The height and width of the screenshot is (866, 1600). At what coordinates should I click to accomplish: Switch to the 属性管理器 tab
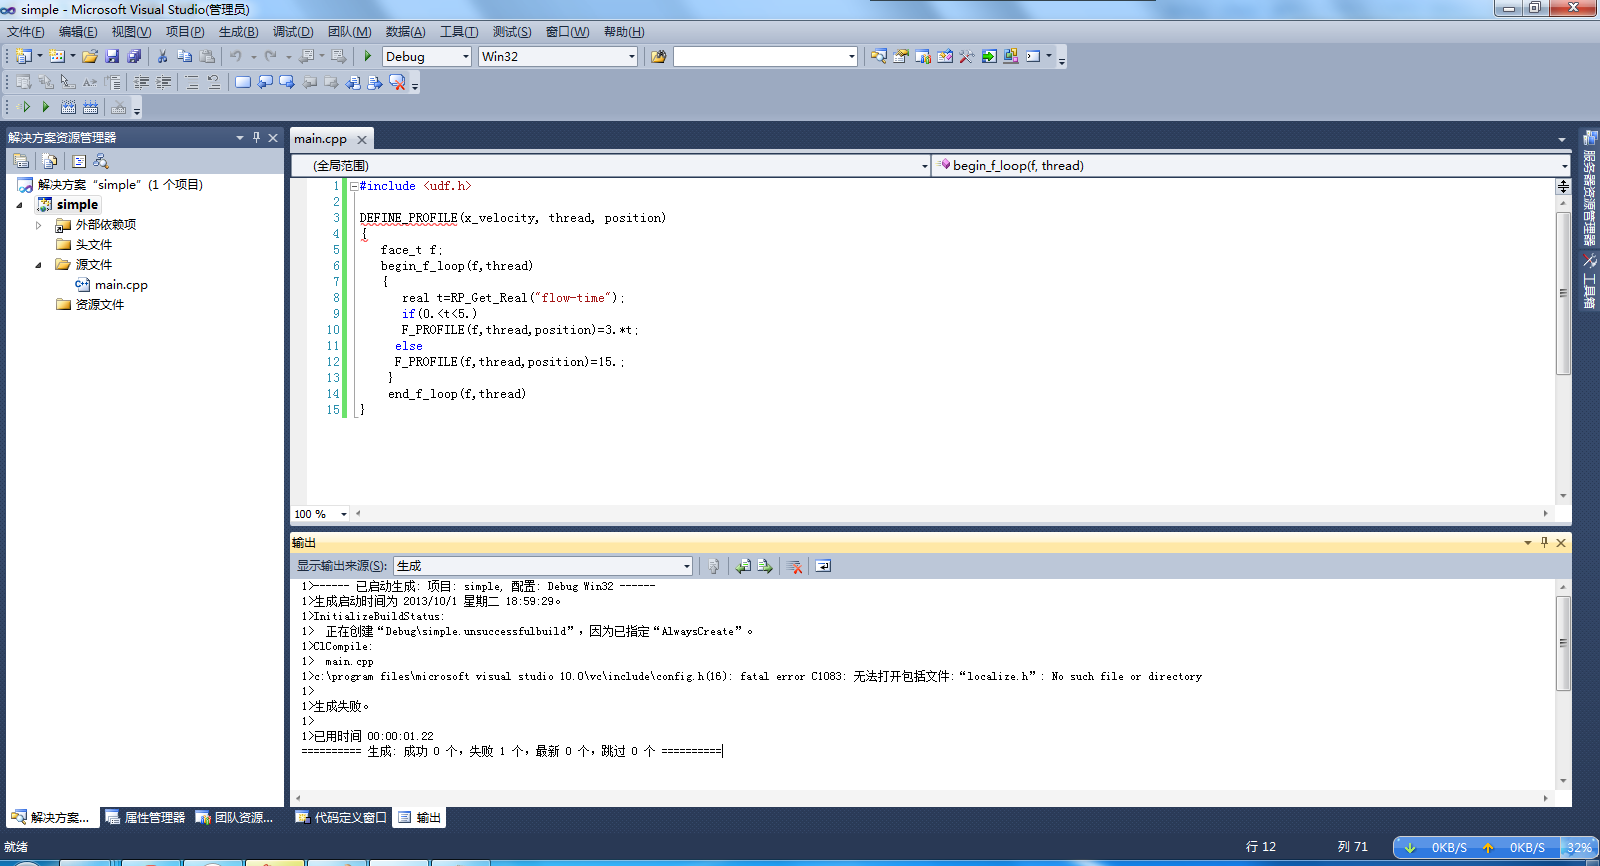tap(145, 818)
